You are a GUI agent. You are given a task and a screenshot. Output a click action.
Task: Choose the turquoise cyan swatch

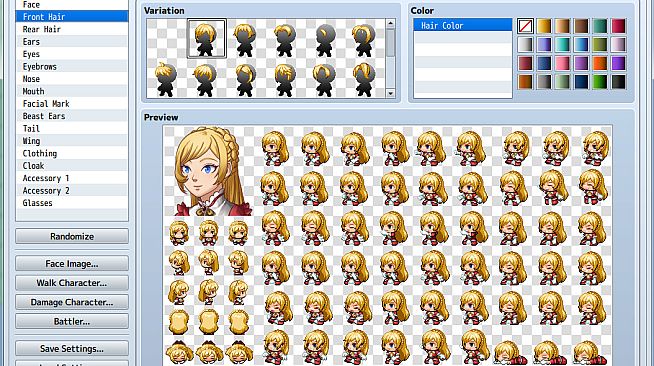point(562,45)
